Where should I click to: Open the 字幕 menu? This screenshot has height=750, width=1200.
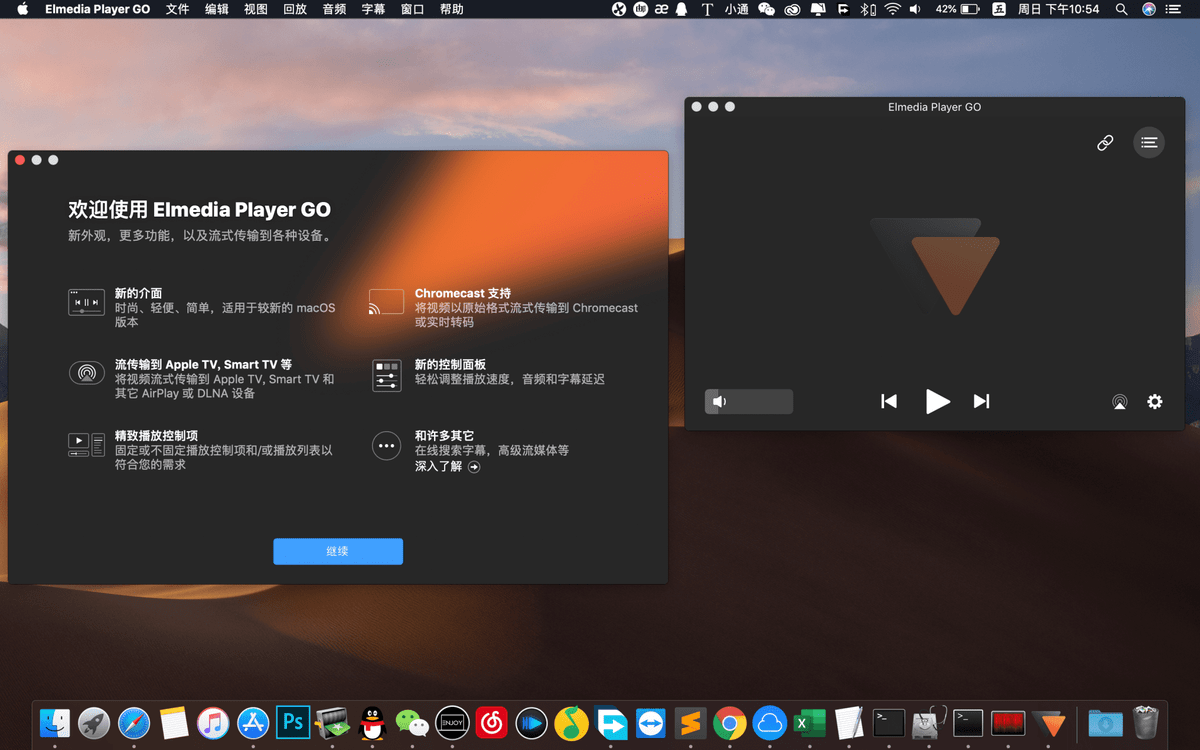pos(373,9)
